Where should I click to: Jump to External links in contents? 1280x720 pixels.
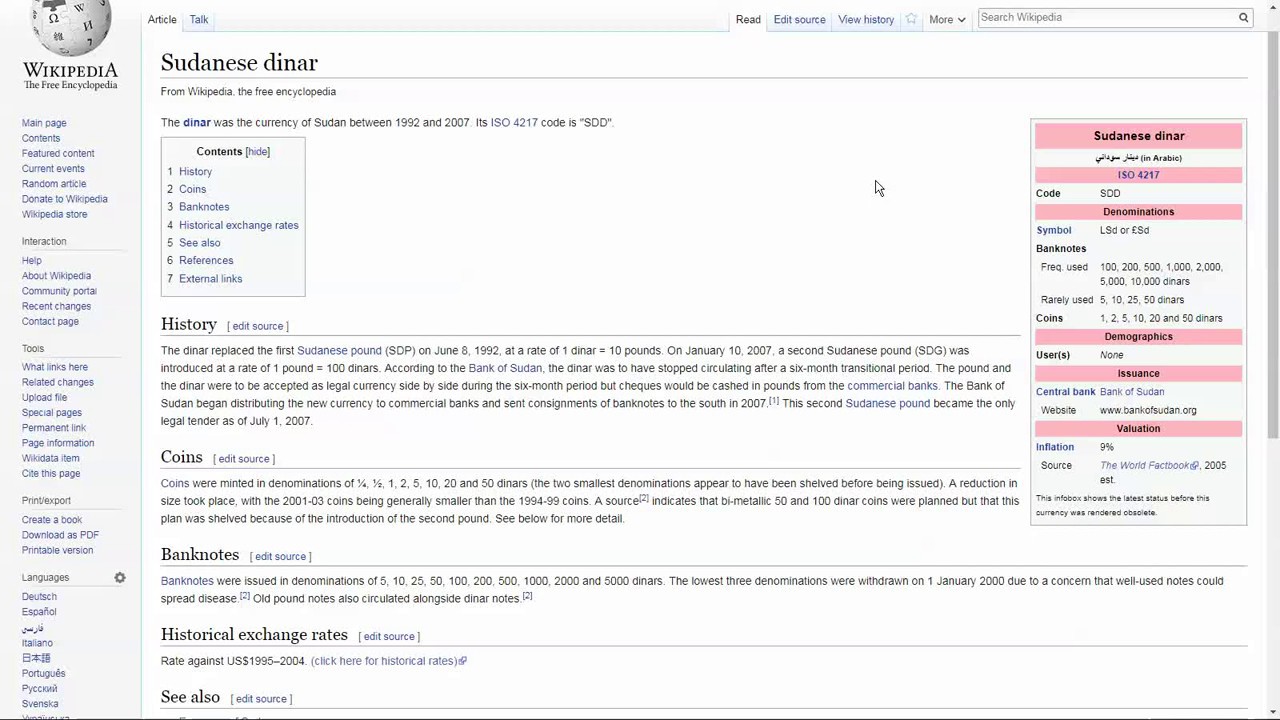click(211, 279)
